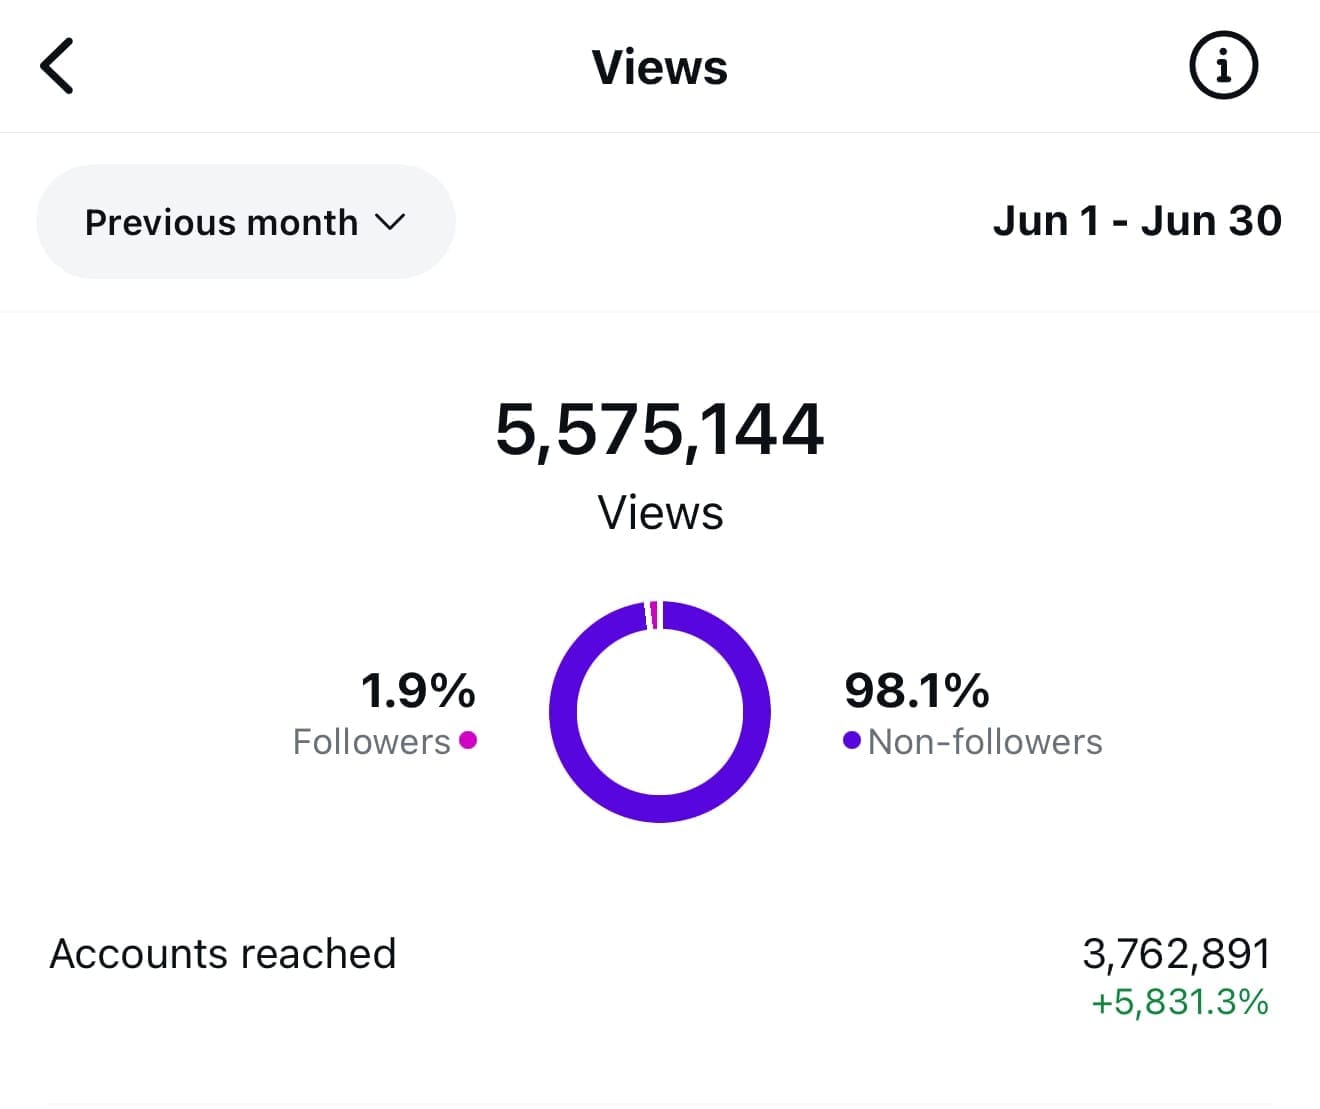Click the thin pink followers donut slice
1320x1109 pixels.
[x=653, y=615]
